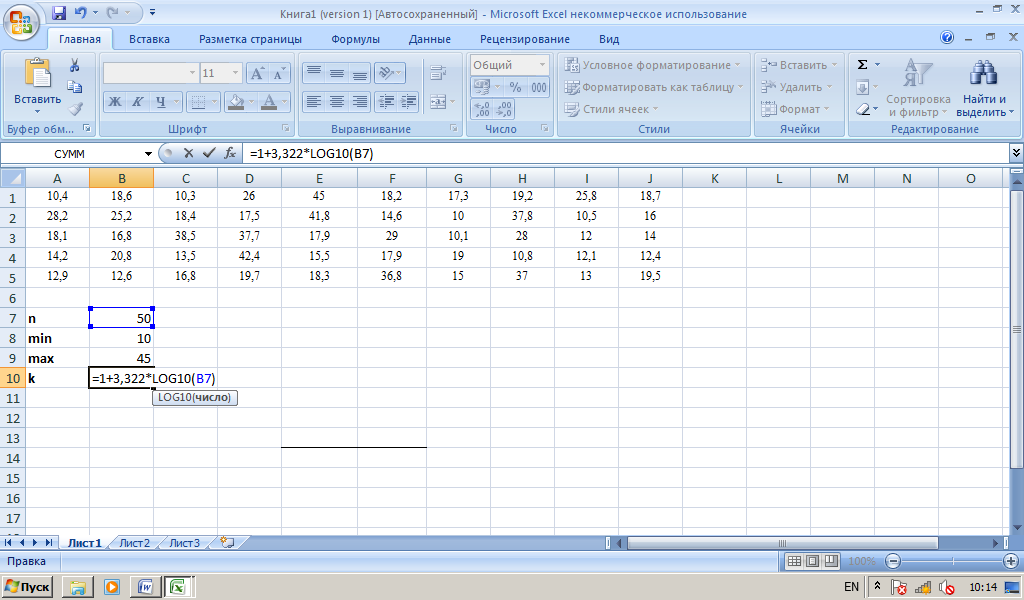
Task: Align cell text right
Action: click(360, 102)
